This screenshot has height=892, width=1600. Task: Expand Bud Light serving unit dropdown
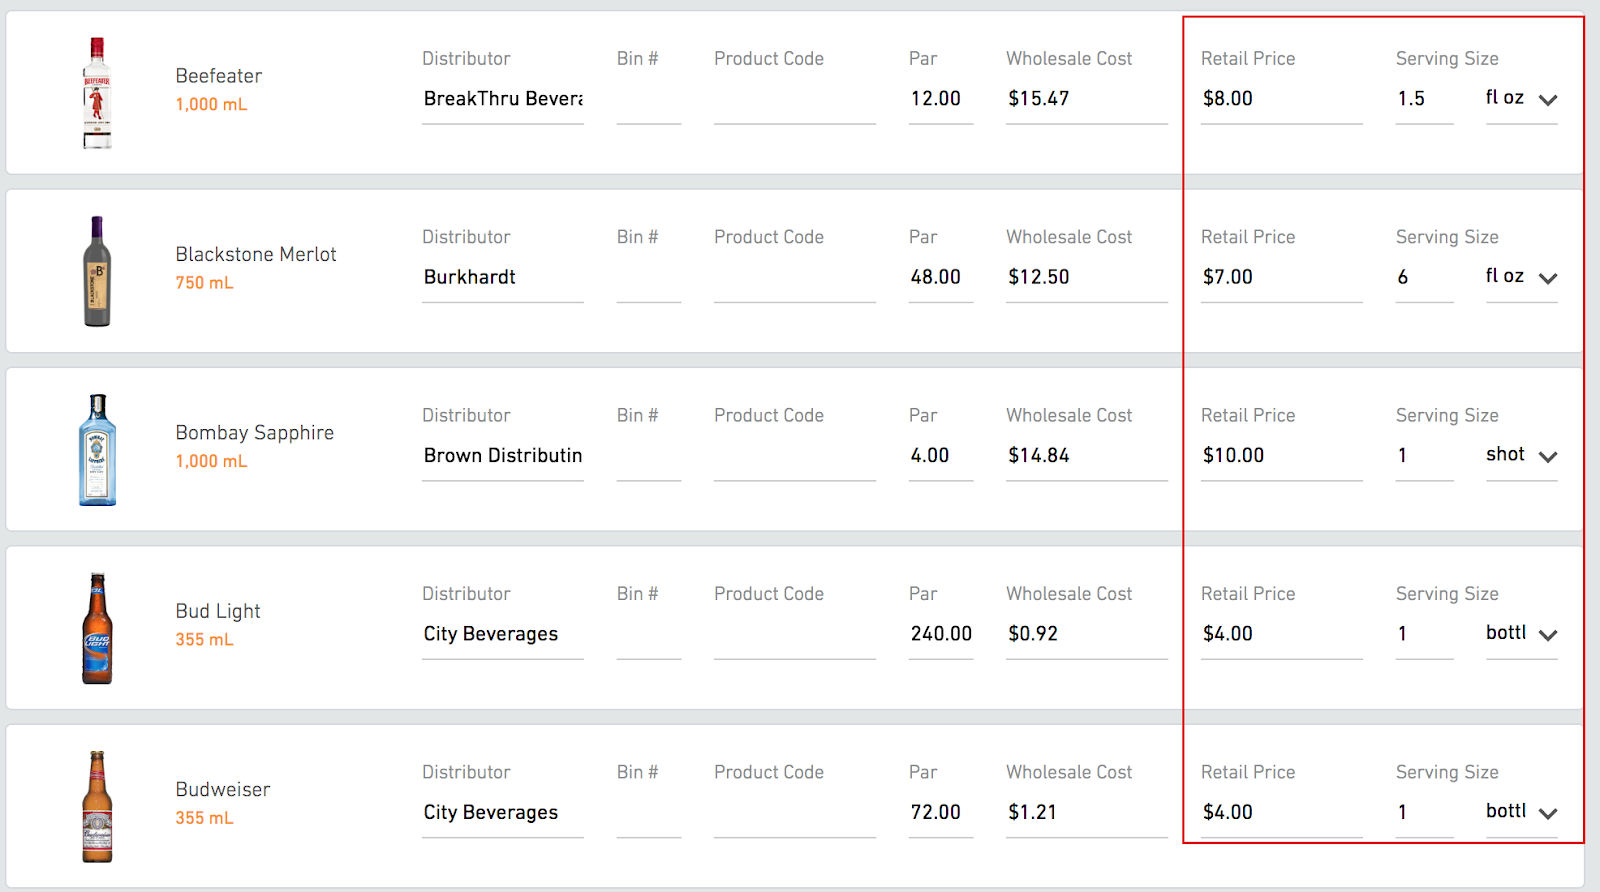pyautogui.click(x=1521, y=634)
